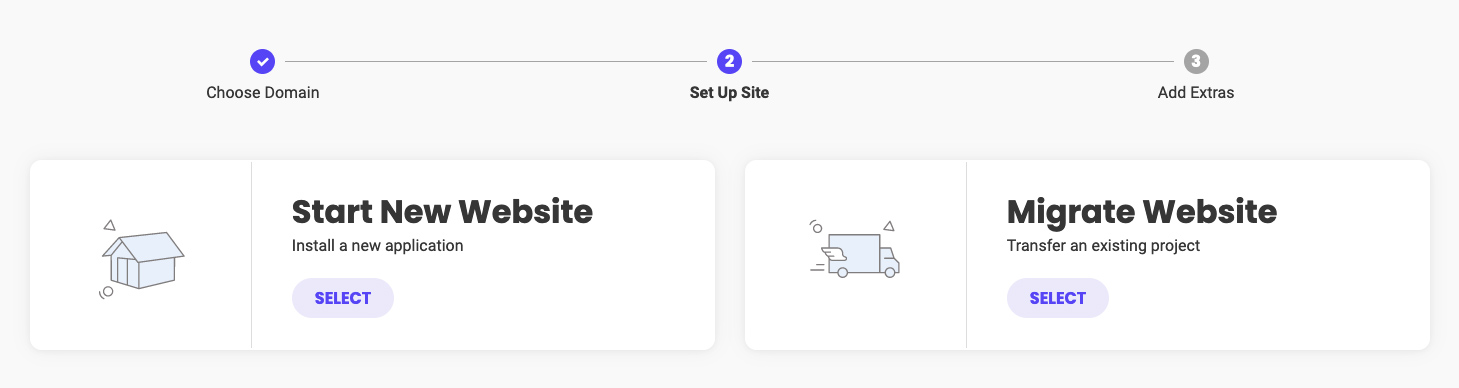Click the 'Transfer an existing project' text
The height and width of the screenshot is (388, 1459).
pos(1103,245)
